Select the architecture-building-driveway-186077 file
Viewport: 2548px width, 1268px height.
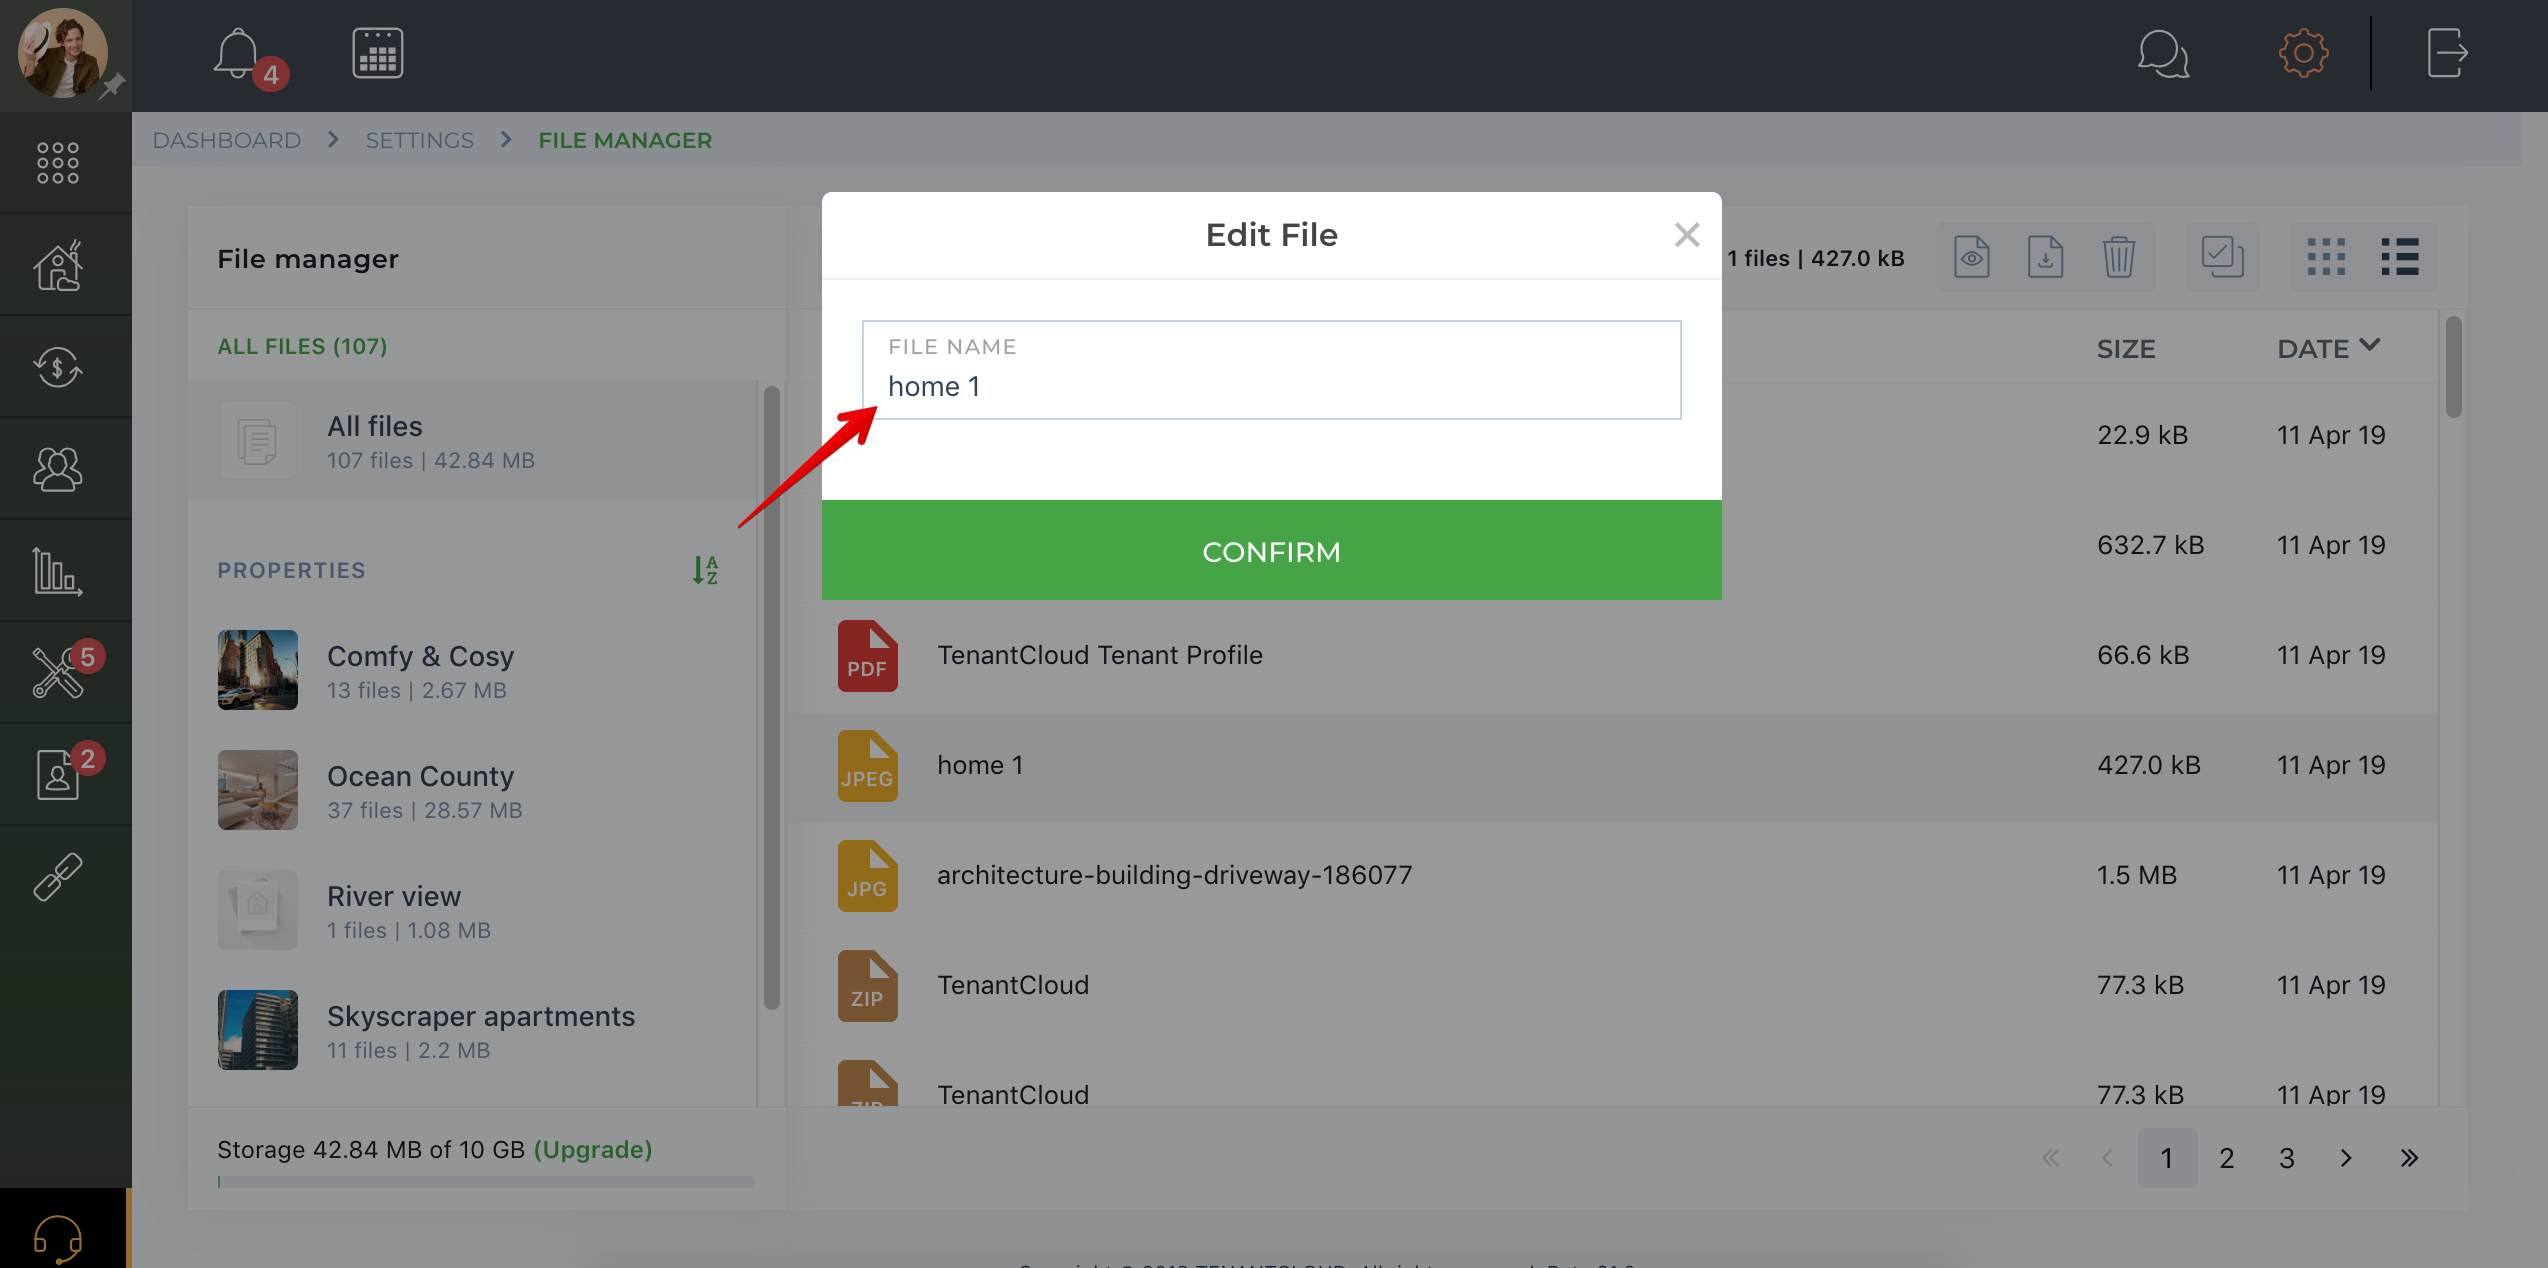(x=1612, y=876)
